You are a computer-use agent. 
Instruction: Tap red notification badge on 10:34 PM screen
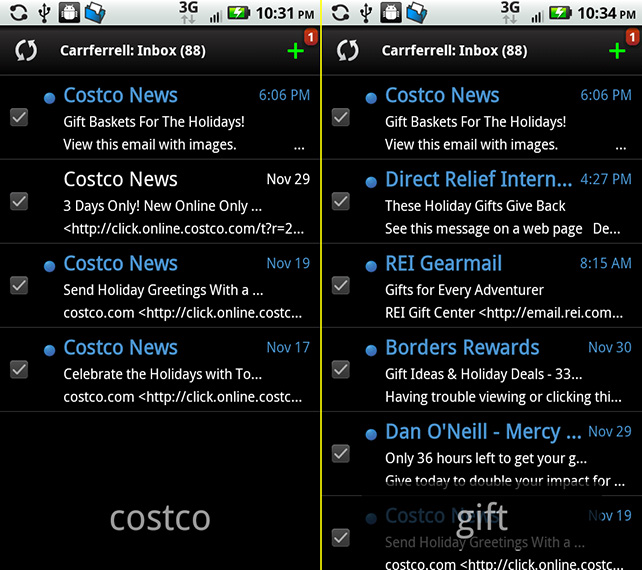pyautogui.click(x=632, y=37)
